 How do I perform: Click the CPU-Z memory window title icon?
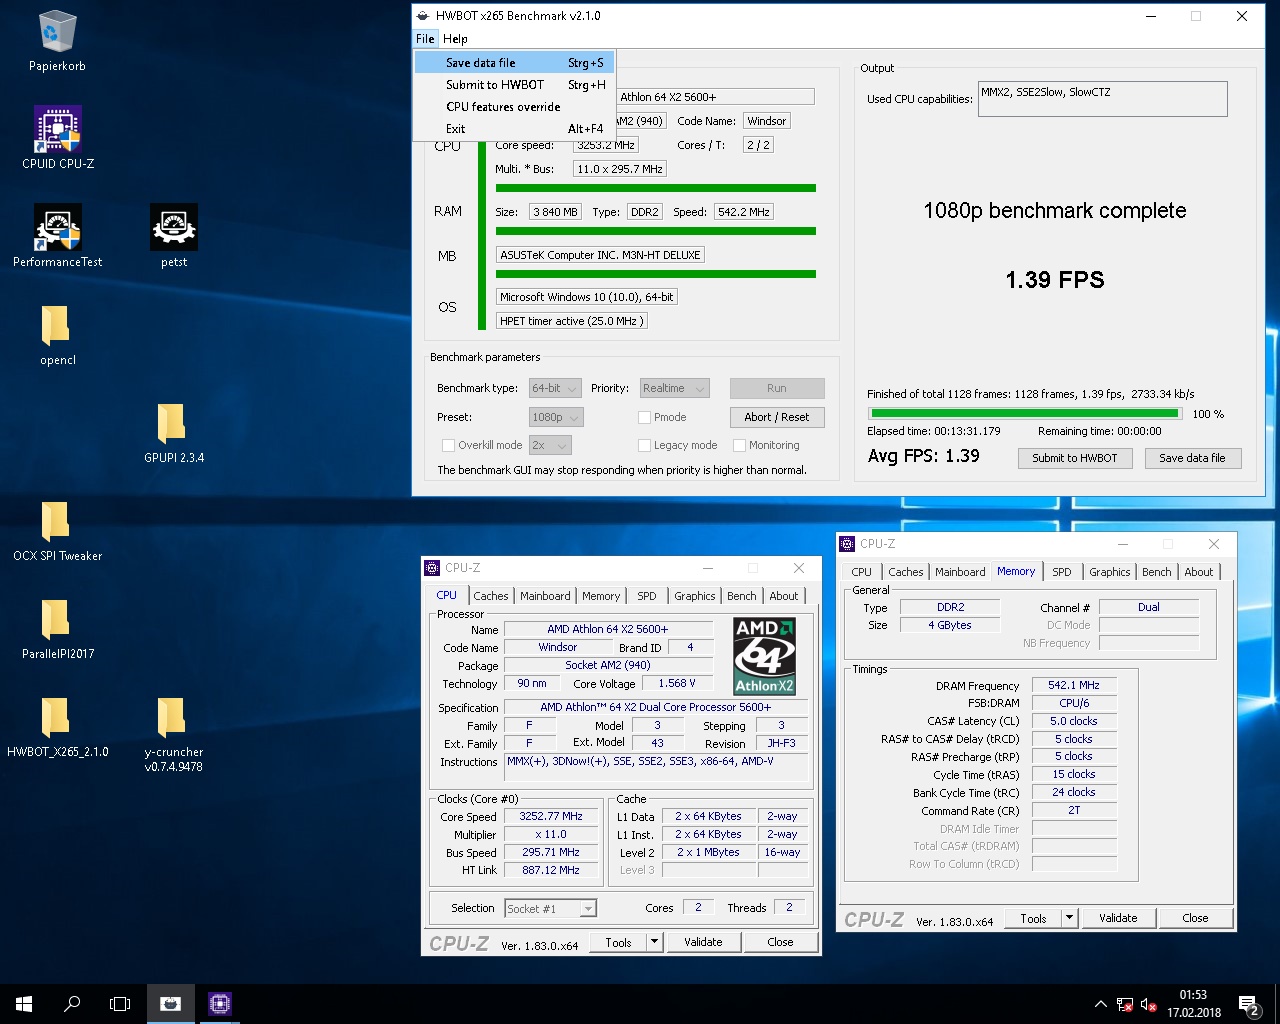pyautogui.click(x=847, y=544)
